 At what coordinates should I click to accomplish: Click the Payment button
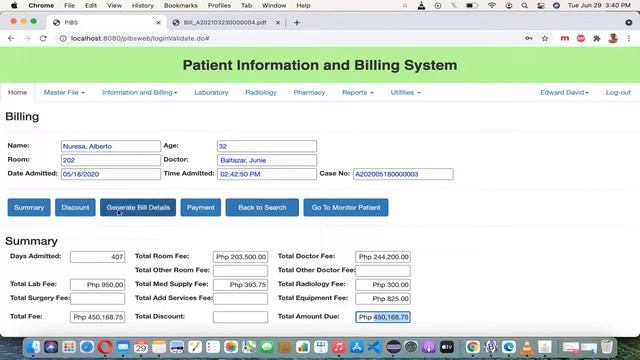200,207
